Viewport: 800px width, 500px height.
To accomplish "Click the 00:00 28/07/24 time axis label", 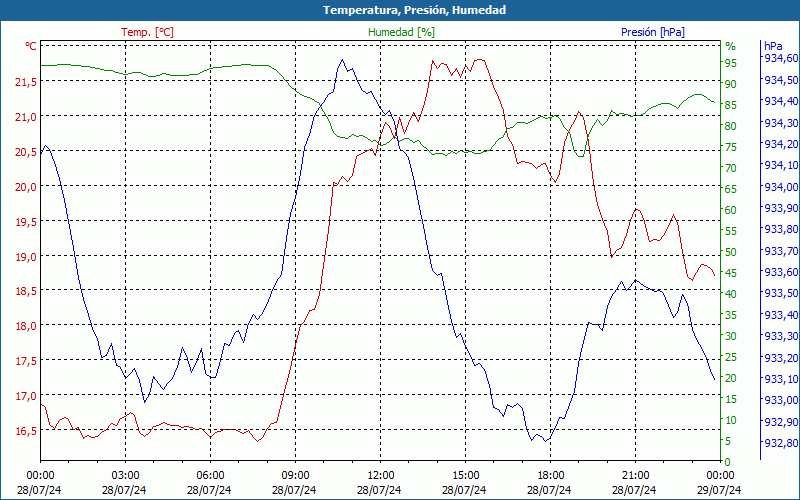I will 40,483.
